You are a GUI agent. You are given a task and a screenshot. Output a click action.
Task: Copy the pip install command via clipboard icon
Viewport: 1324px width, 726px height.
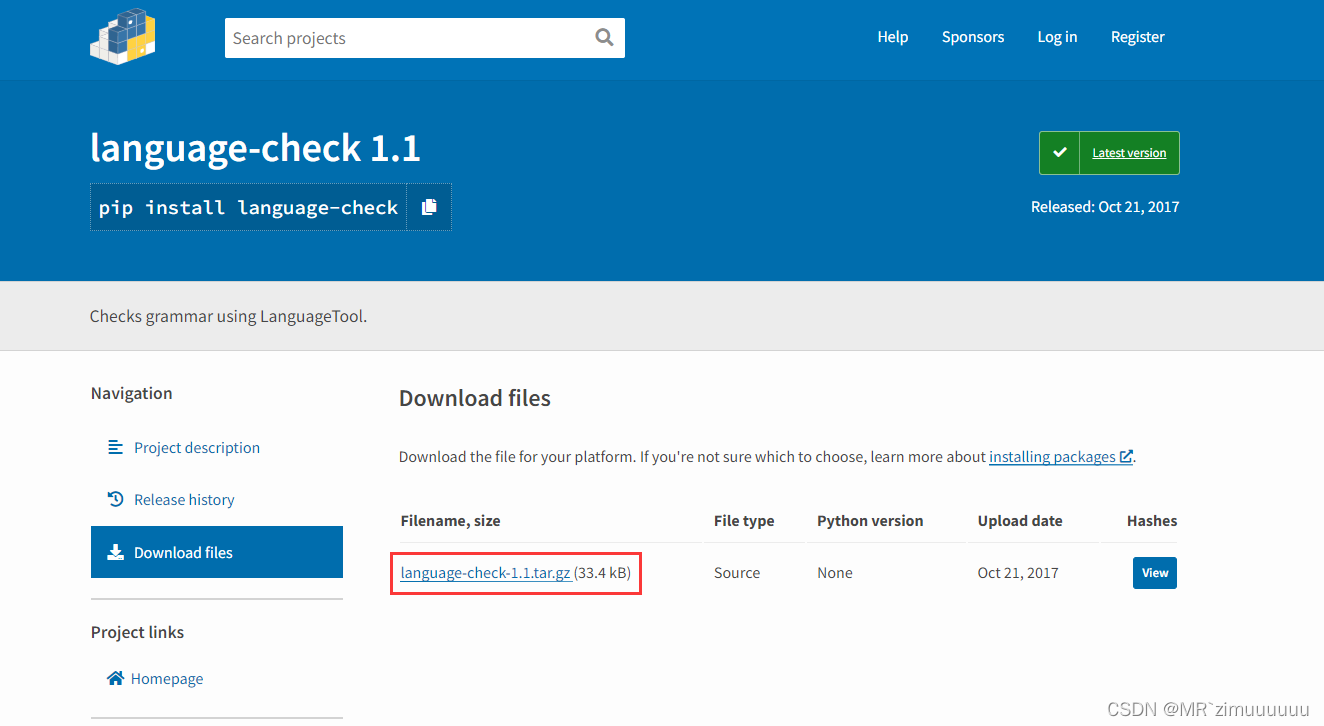tap(429, 207)
